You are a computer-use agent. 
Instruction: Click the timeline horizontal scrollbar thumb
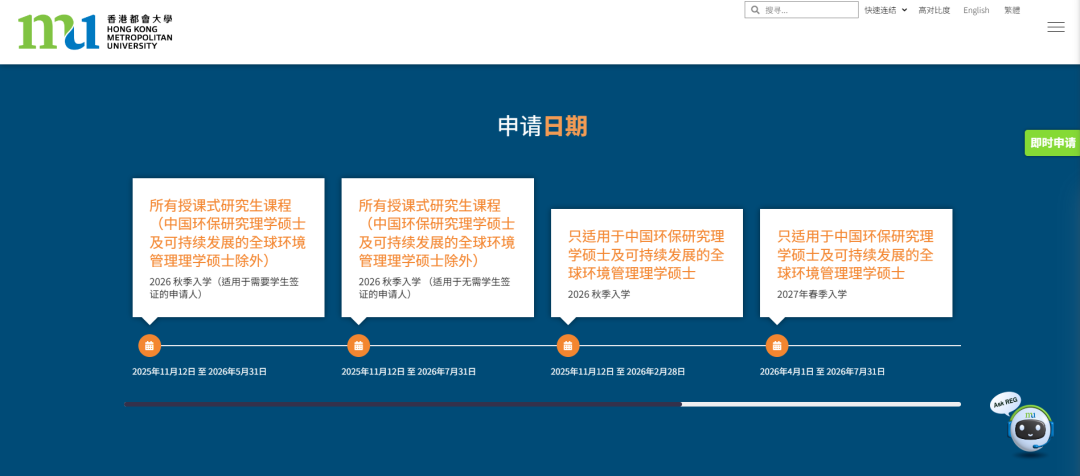[x=403, y=404]
